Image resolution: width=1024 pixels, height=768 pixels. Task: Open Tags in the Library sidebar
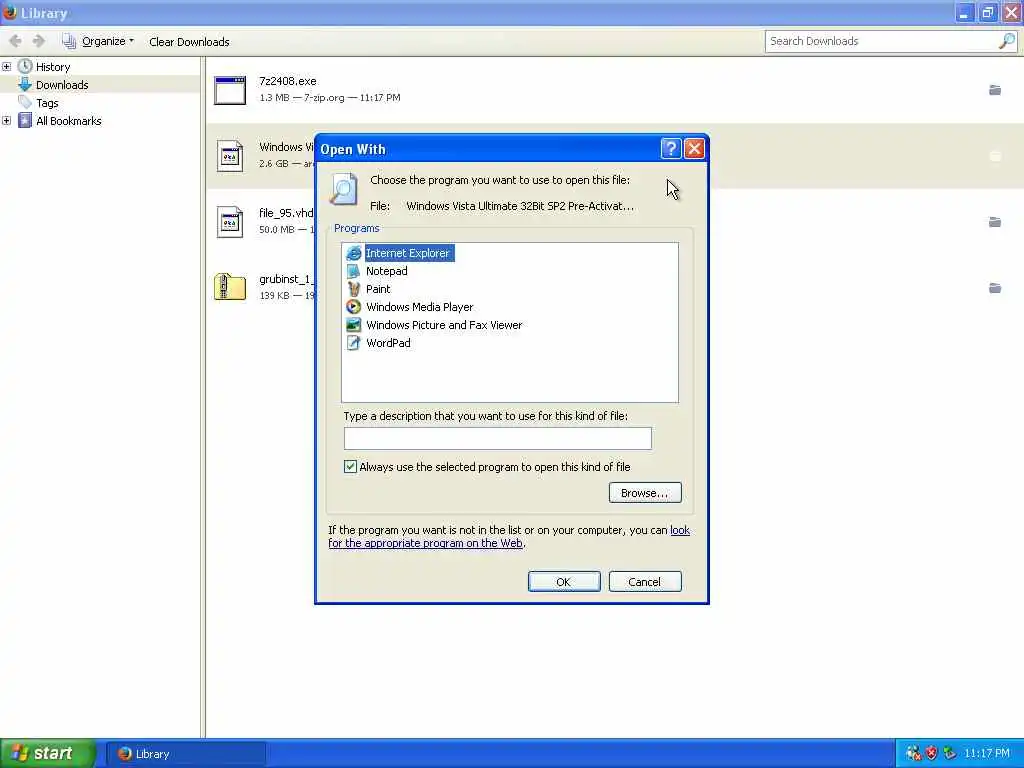[47, 103]
